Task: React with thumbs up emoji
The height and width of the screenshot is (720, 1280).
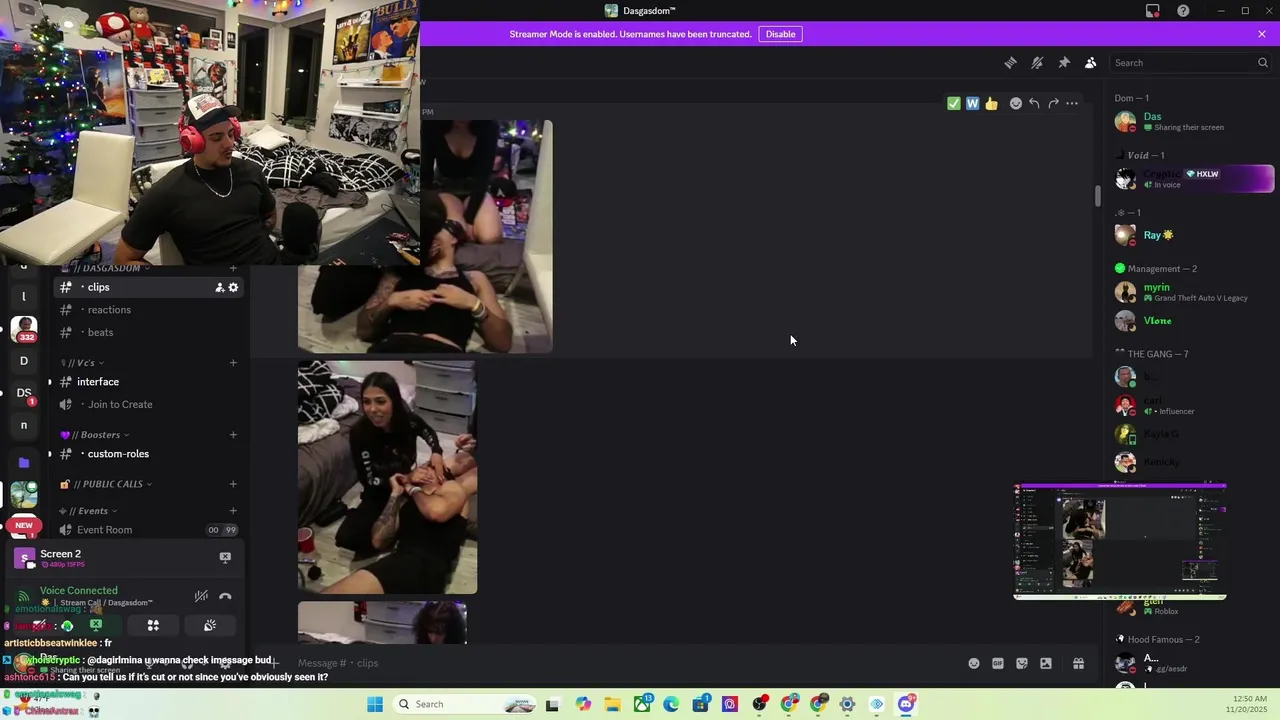Action: (991, 103)
